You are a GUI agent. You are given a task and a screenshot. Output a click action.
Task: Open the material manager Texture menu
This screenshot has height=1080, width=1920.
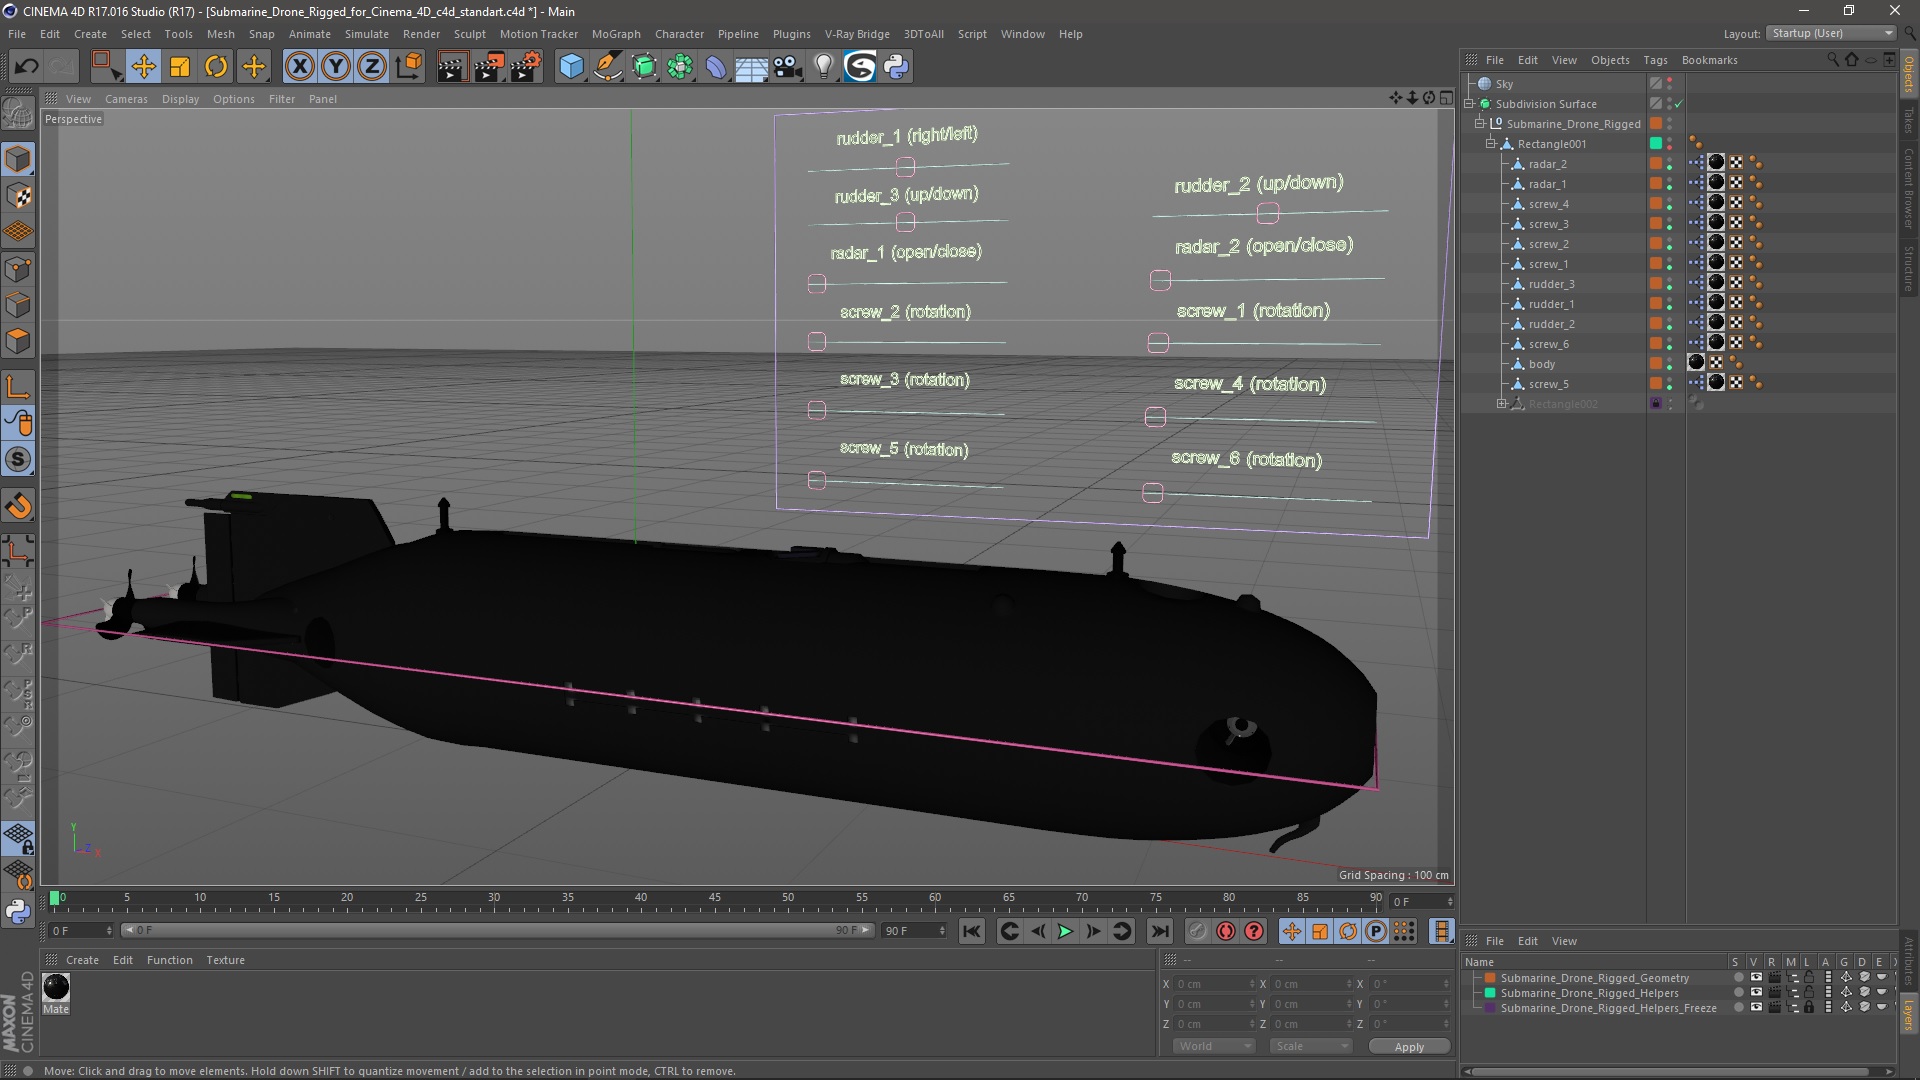coord(225,960)
